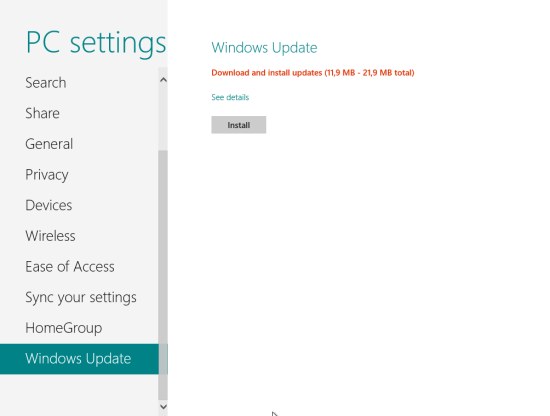Image resolution: width=550 pixels, height=416 pixels.
Task: Click the sidebar scroll up arrow
Action: [163, 80]
